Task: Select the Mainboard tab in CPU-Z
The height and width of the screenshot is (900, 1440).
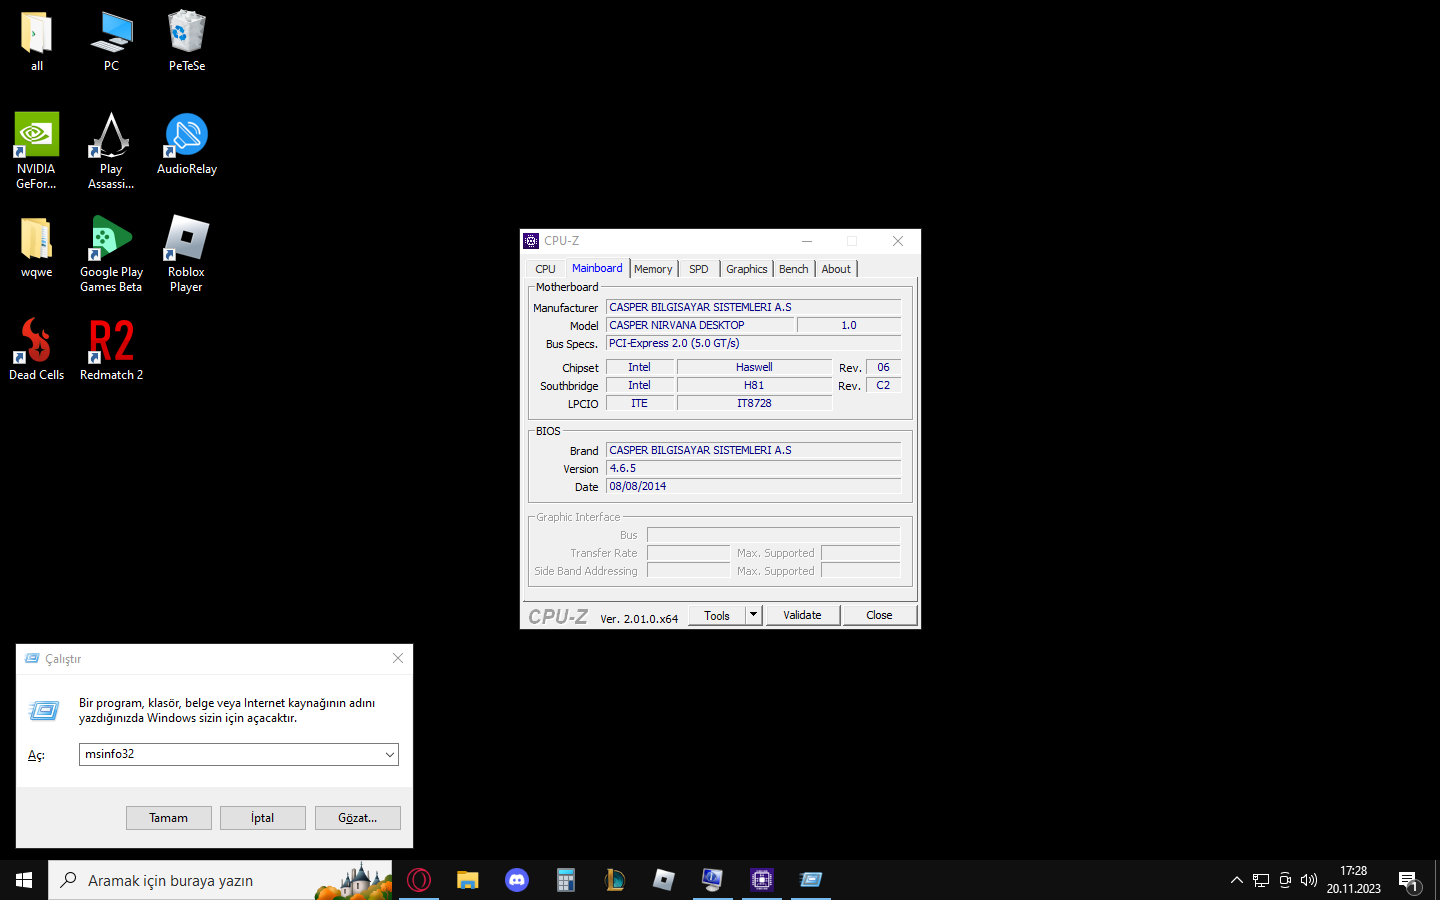Action: 597,268
